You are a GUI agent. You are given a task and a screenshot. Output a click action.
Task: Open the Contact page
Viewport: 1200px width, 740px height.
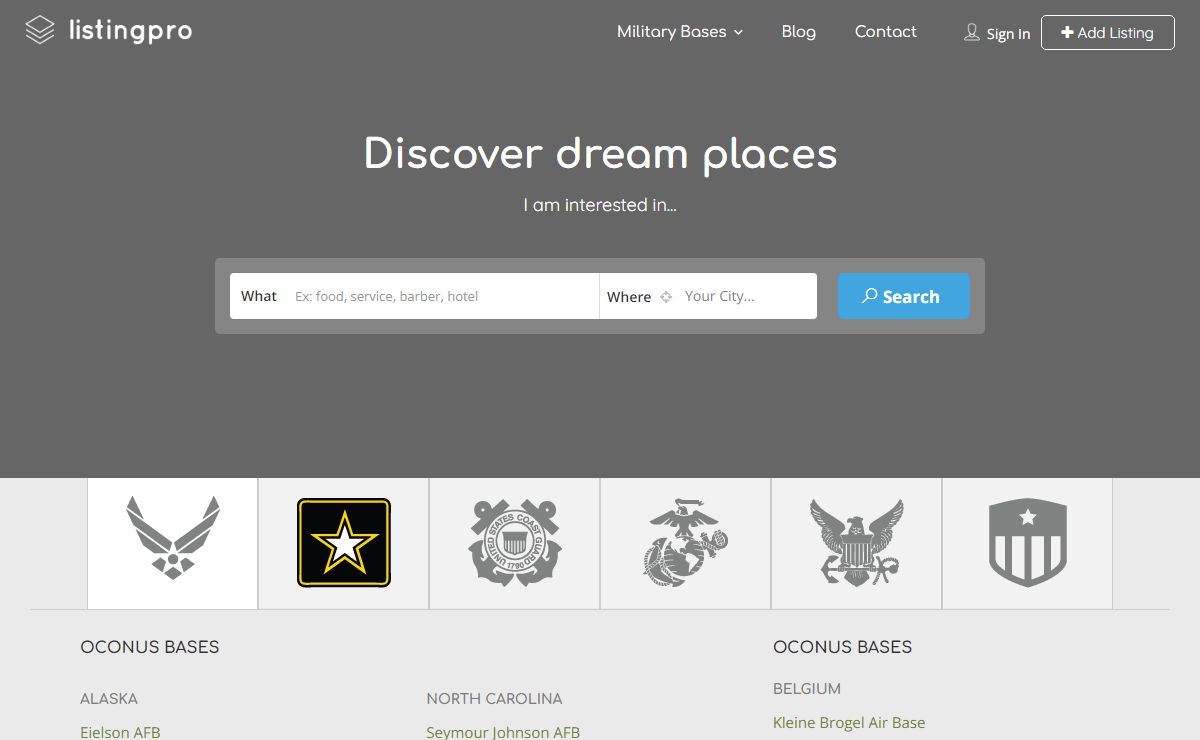pyautogui.click(x=885, y=32)
